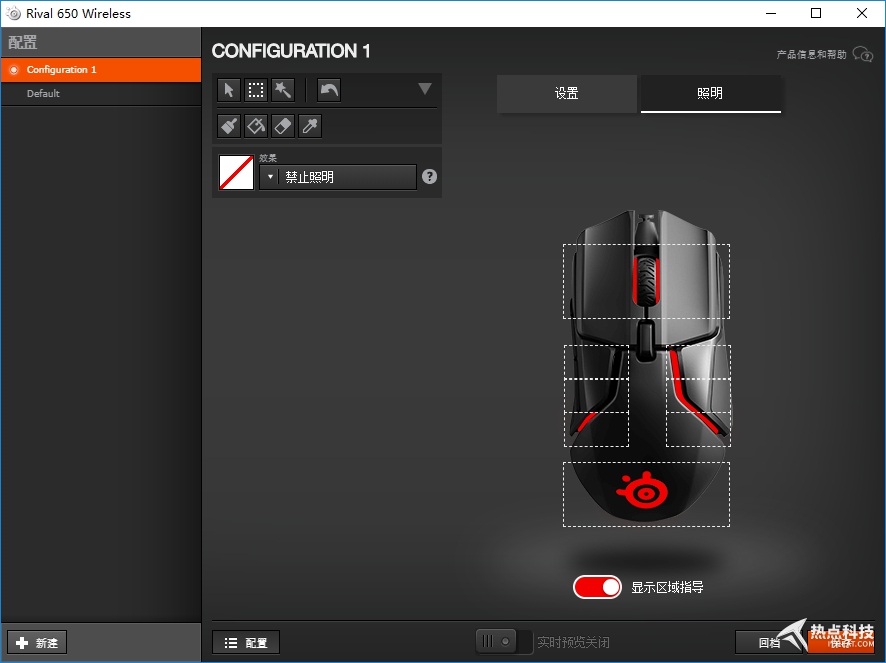The width and height of the screenshot is (886, 663).
Task: Choose the rectangular marquee selection tool
Action: [x=256, y=90]
